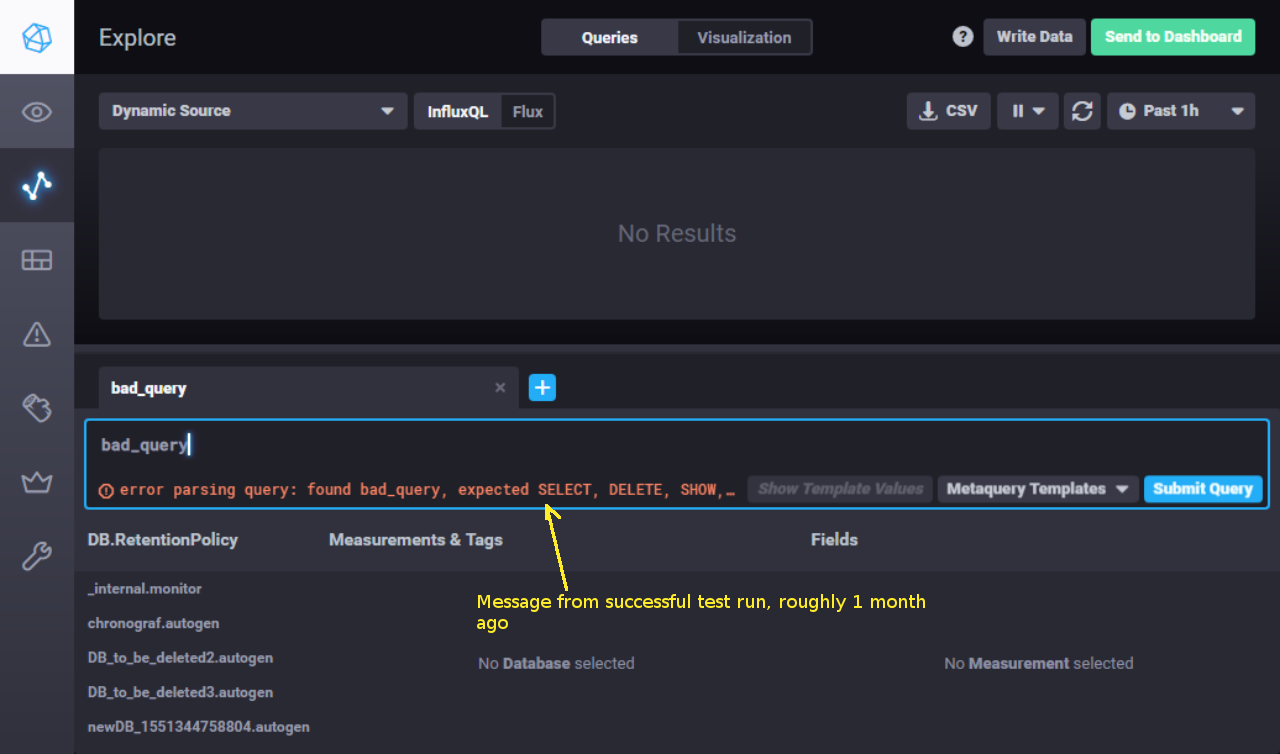Expand the Metaquery Templates dropdown
This screenshot has height=754, width=1280.
click(x=1037, y=489)
